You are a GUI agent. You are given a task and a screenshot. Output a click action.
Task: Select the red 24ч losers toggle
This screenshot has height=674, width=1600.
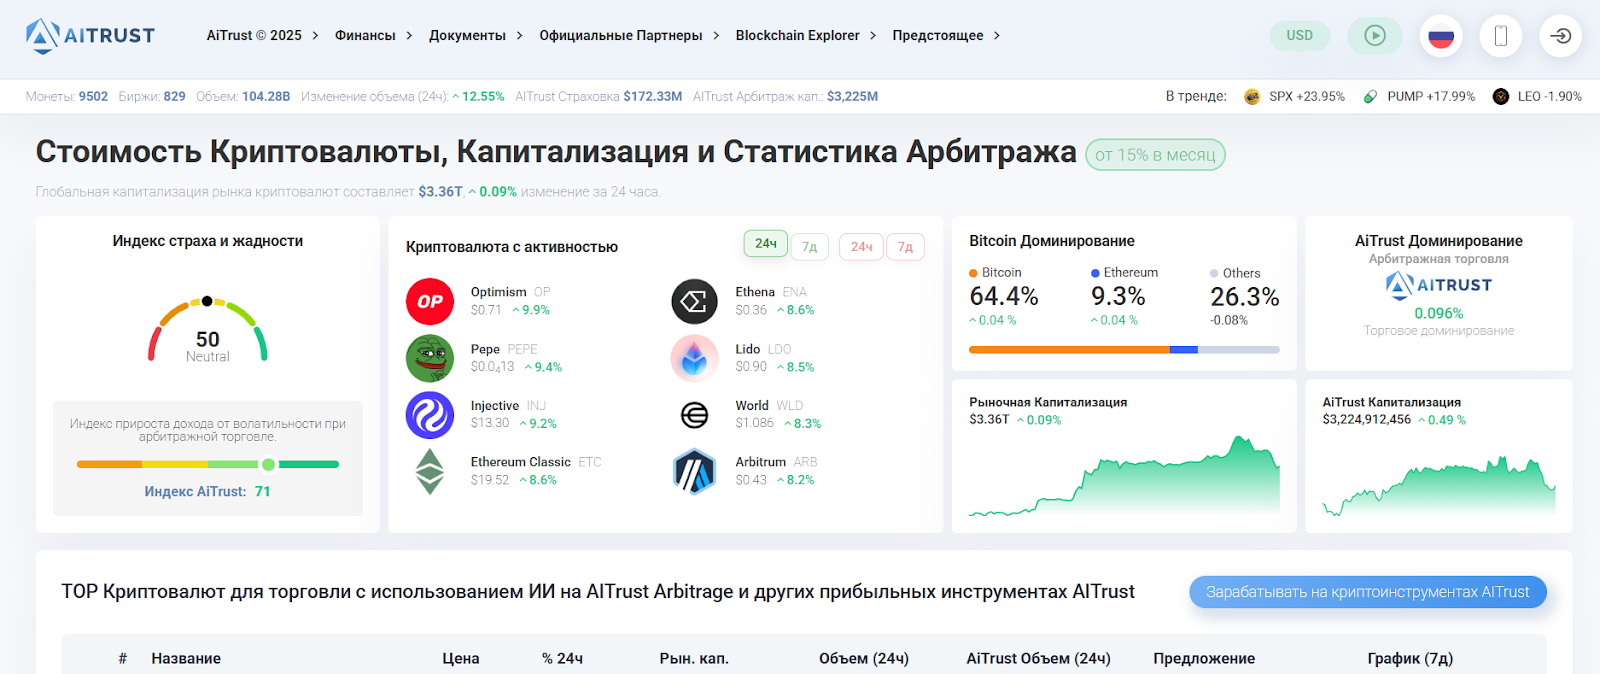click(x=861, y=246)
